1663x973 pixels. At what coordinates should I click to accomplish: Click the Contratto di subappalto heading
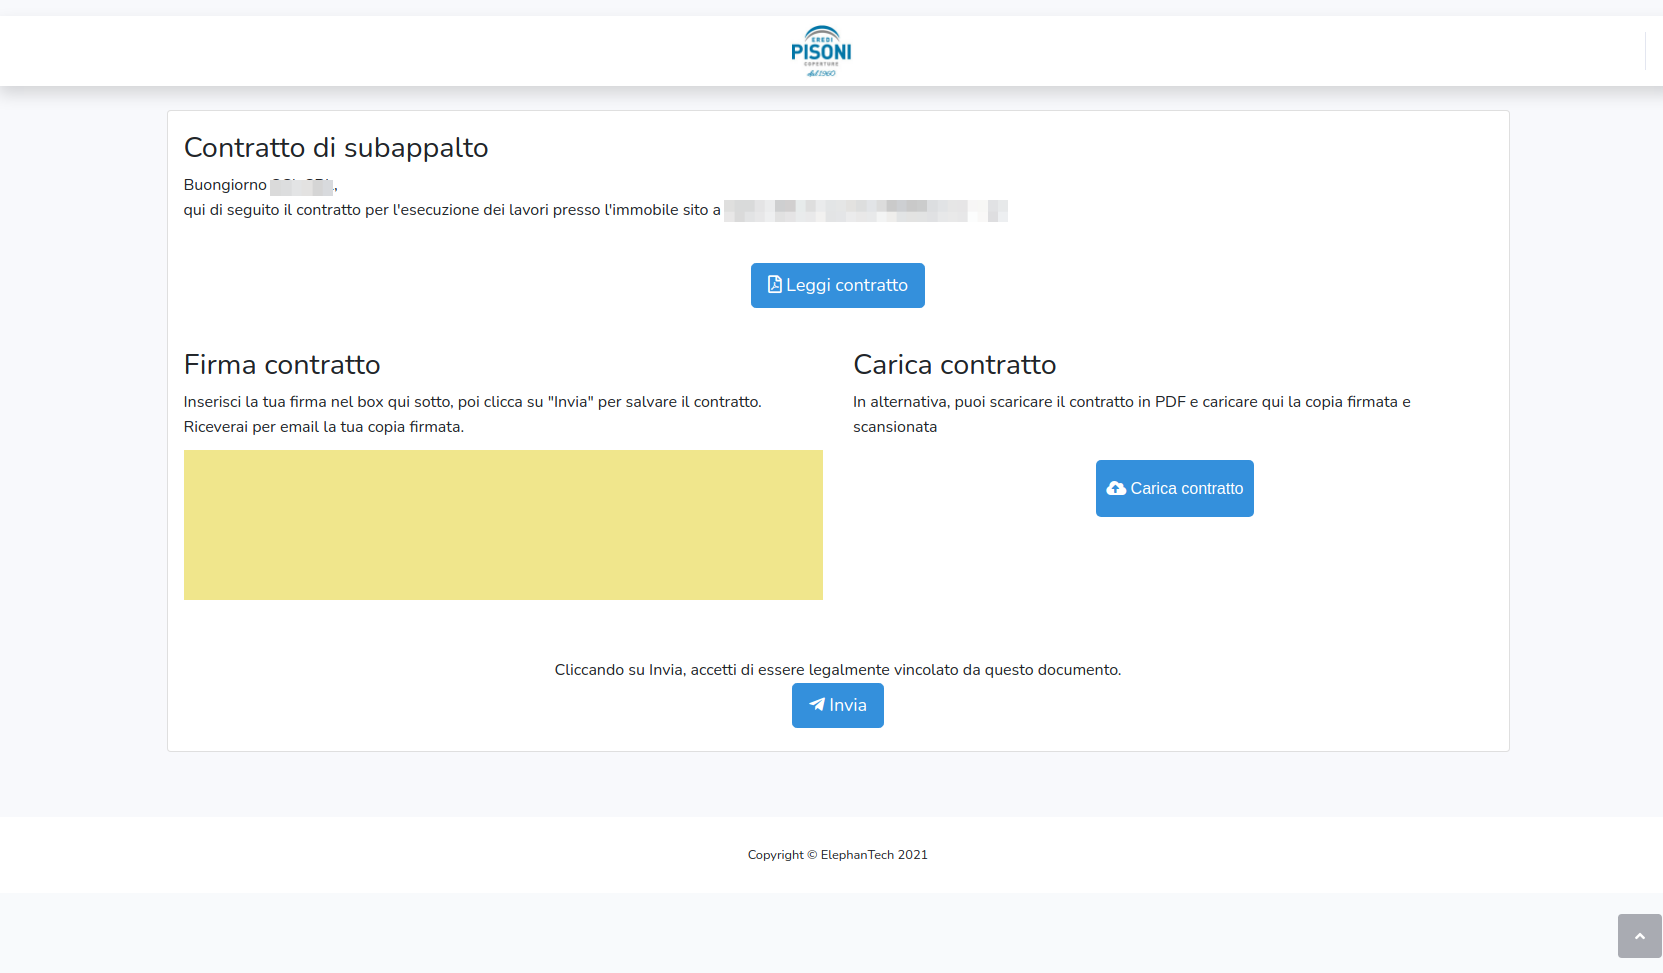(x=336, y=148)
